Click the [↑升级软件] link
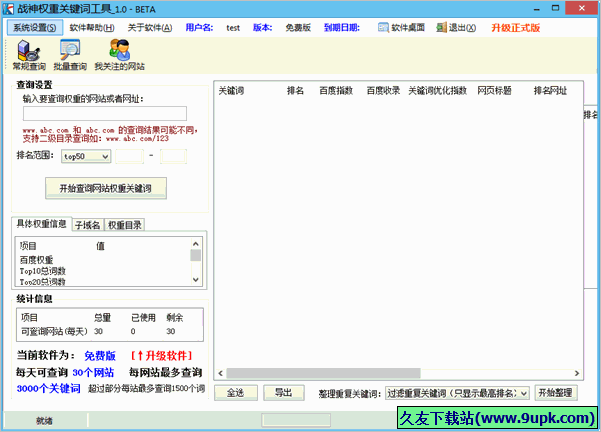Viewport: 601px width, 432px height. click(x=161, y=355)
